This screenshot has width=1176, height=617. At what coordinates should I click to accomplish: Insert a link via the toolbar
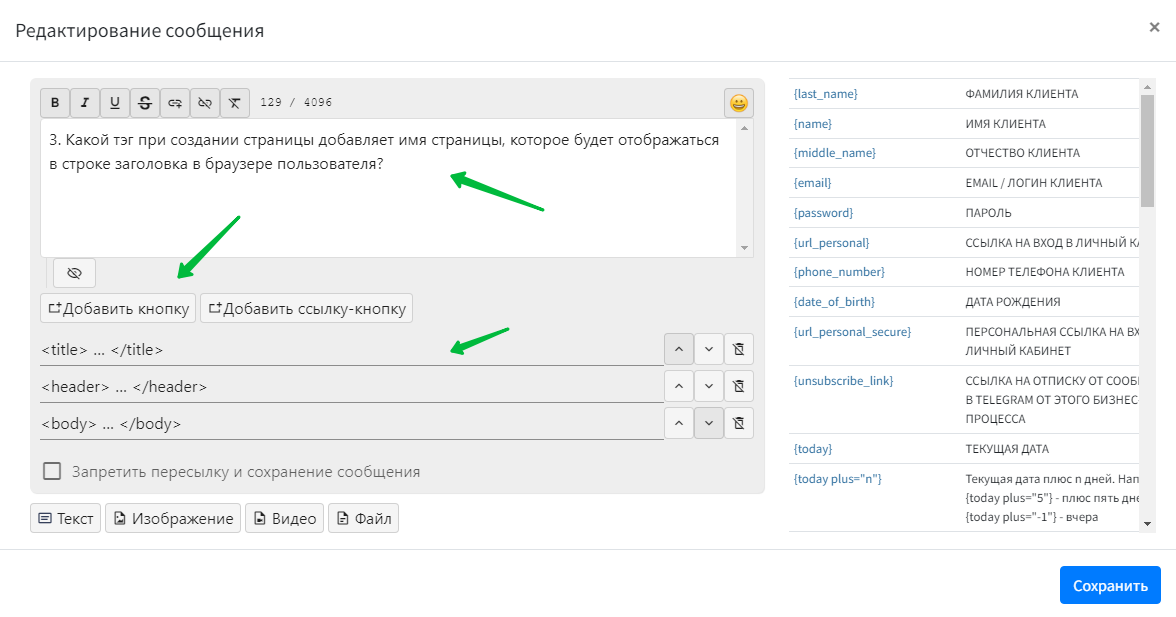[175, 103]
